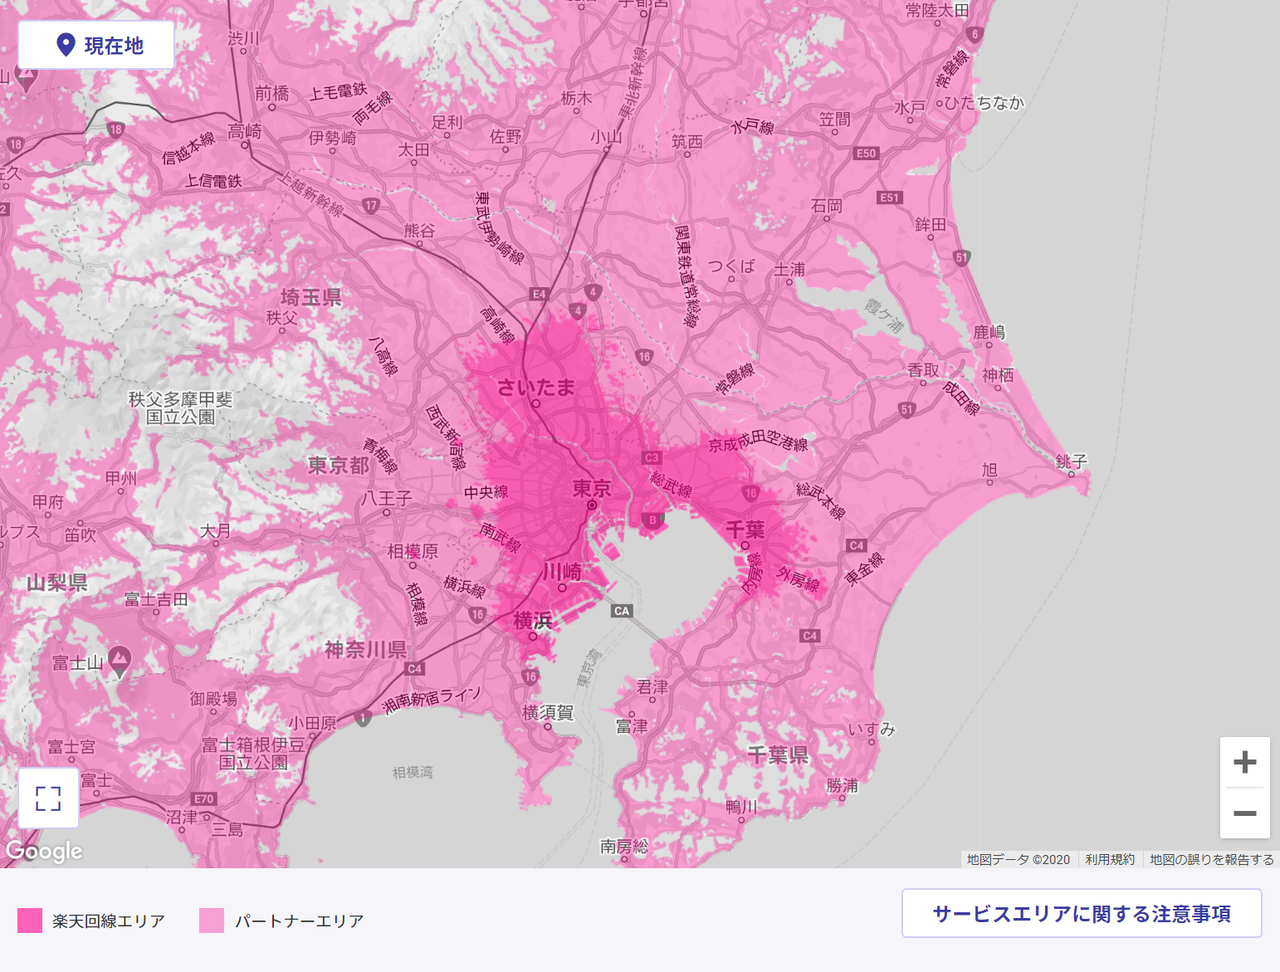Click the E70 expressway shield
The height and width of the screenshot is (972, 1280).
204,799
